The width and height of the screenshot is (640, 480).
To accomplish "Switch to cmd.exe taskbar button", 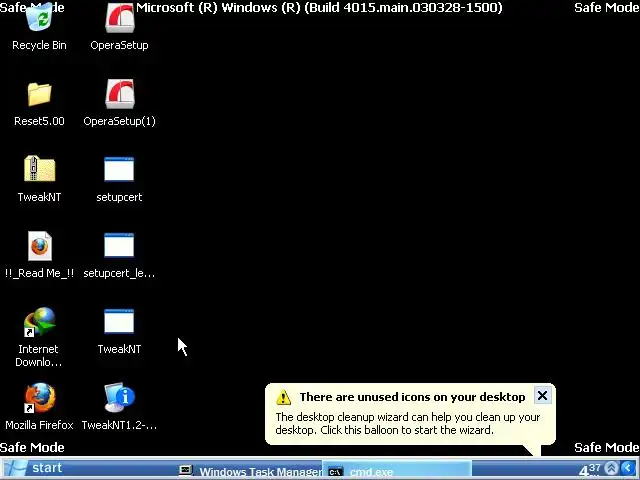I will tap(397, 471).
